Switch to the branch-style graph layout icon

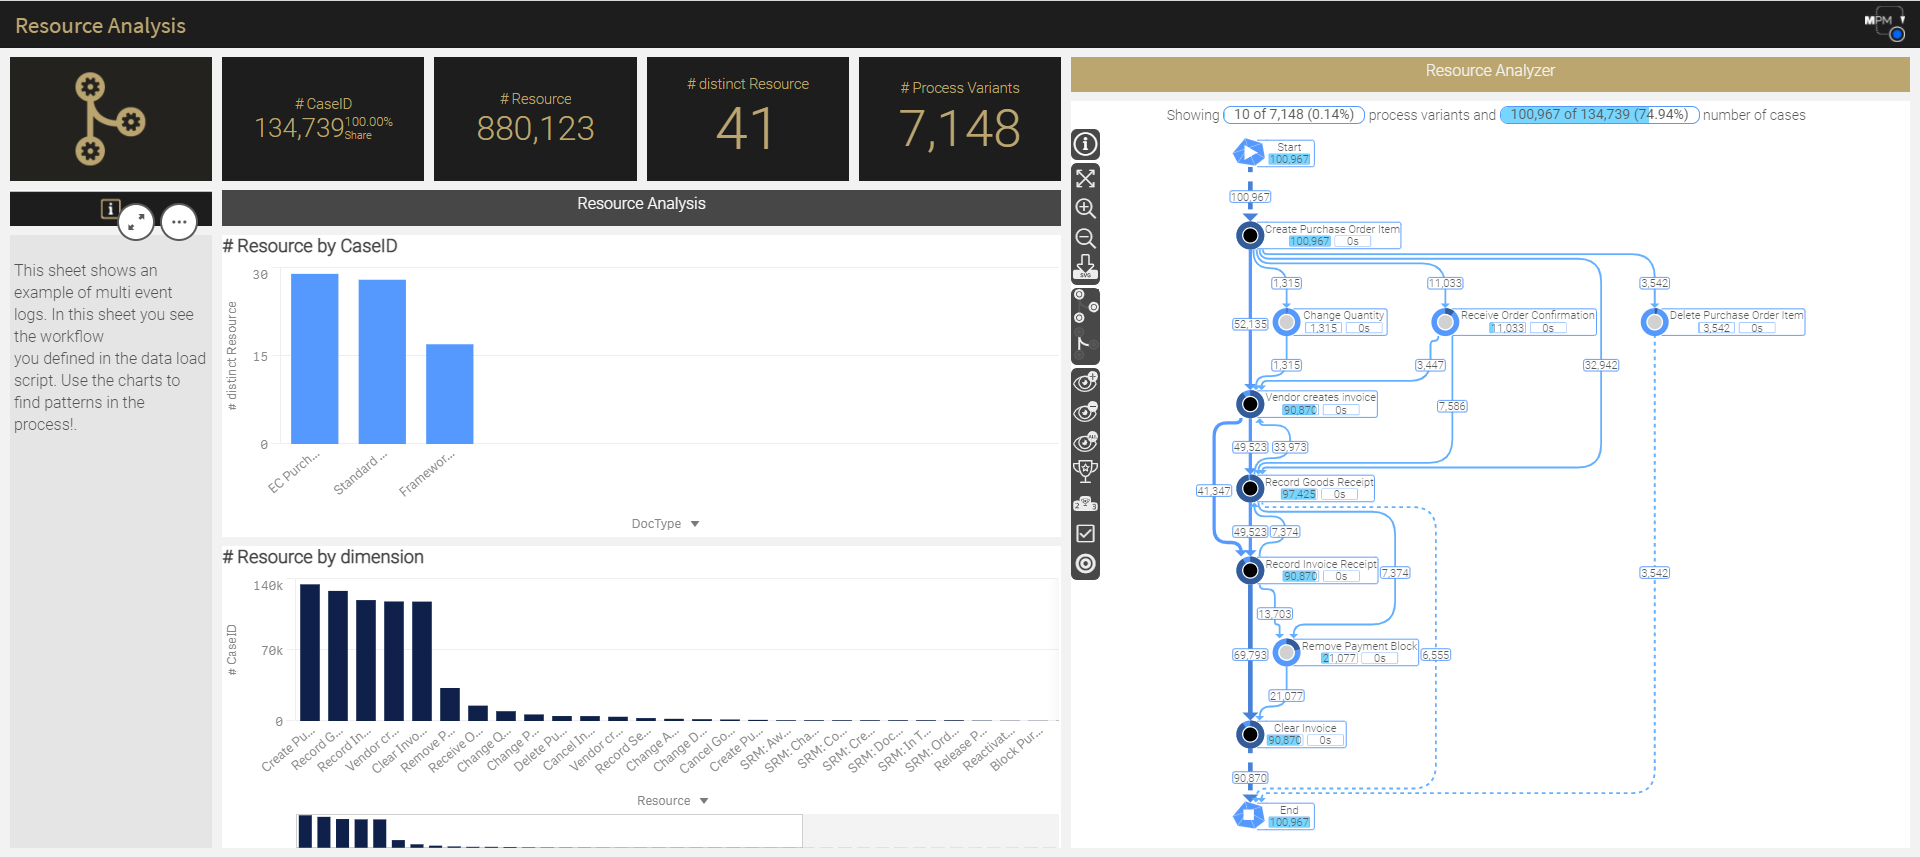[x=1084, y=344]
